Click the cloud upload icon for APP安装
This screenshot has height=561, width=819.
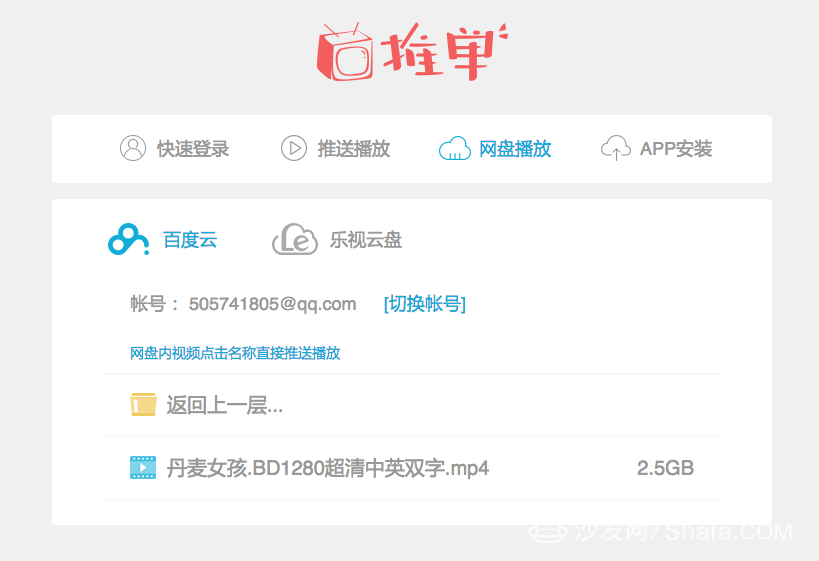click(616, 148)
